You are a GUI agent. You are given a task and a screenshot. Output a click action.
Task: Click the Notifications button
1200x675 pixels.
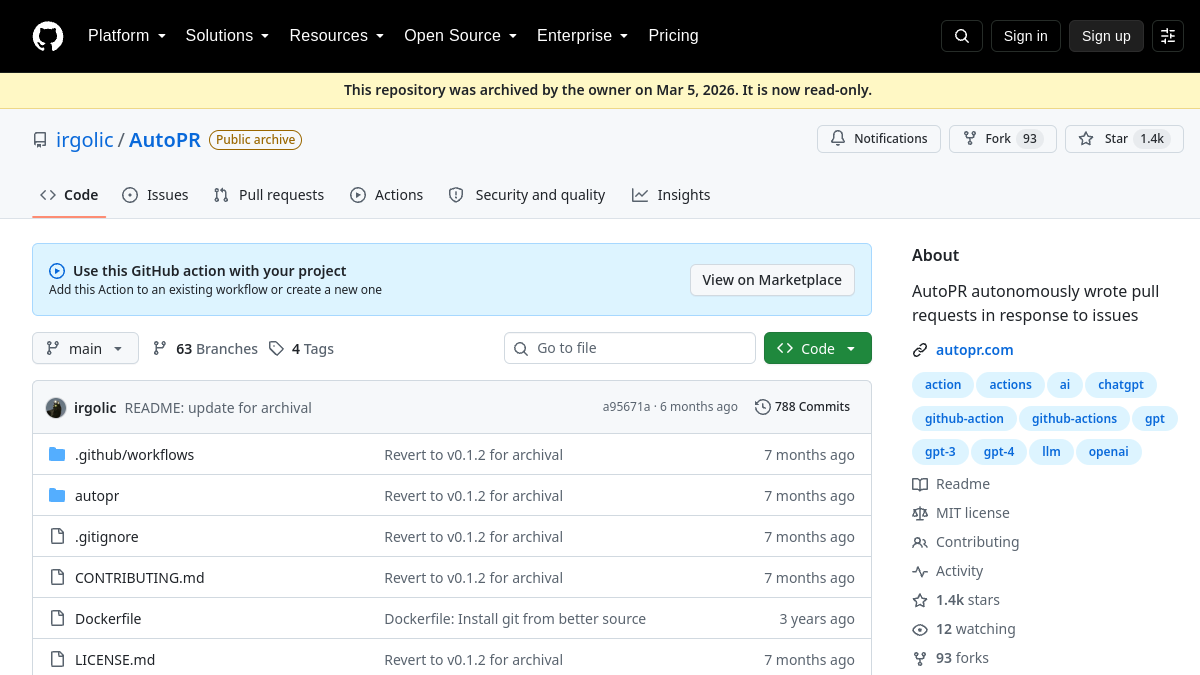click(879, 139)
